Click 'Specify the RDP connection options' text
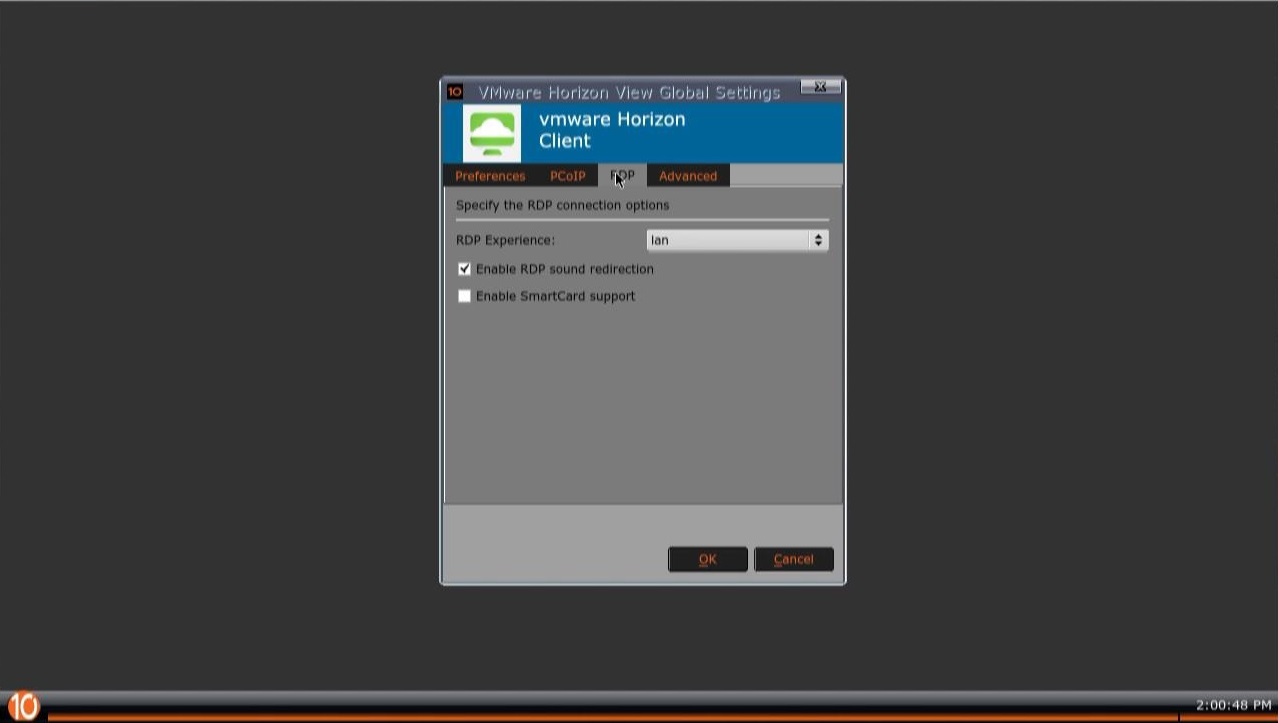Screen dimensions: 1278x723 [x=563, y=205]
